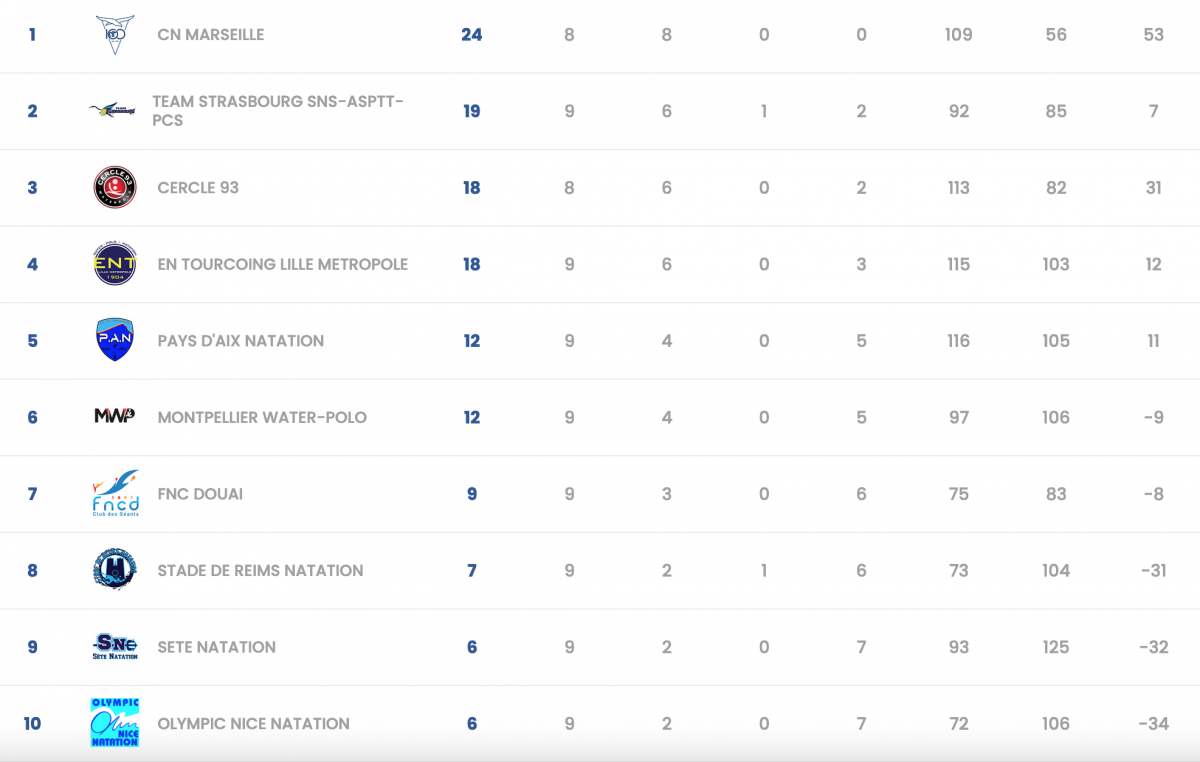Viewport: 1200px width, 762px height.
Task: Click Stade de Reims' -31 goal difference
Action: click(x=1153, y=571)
